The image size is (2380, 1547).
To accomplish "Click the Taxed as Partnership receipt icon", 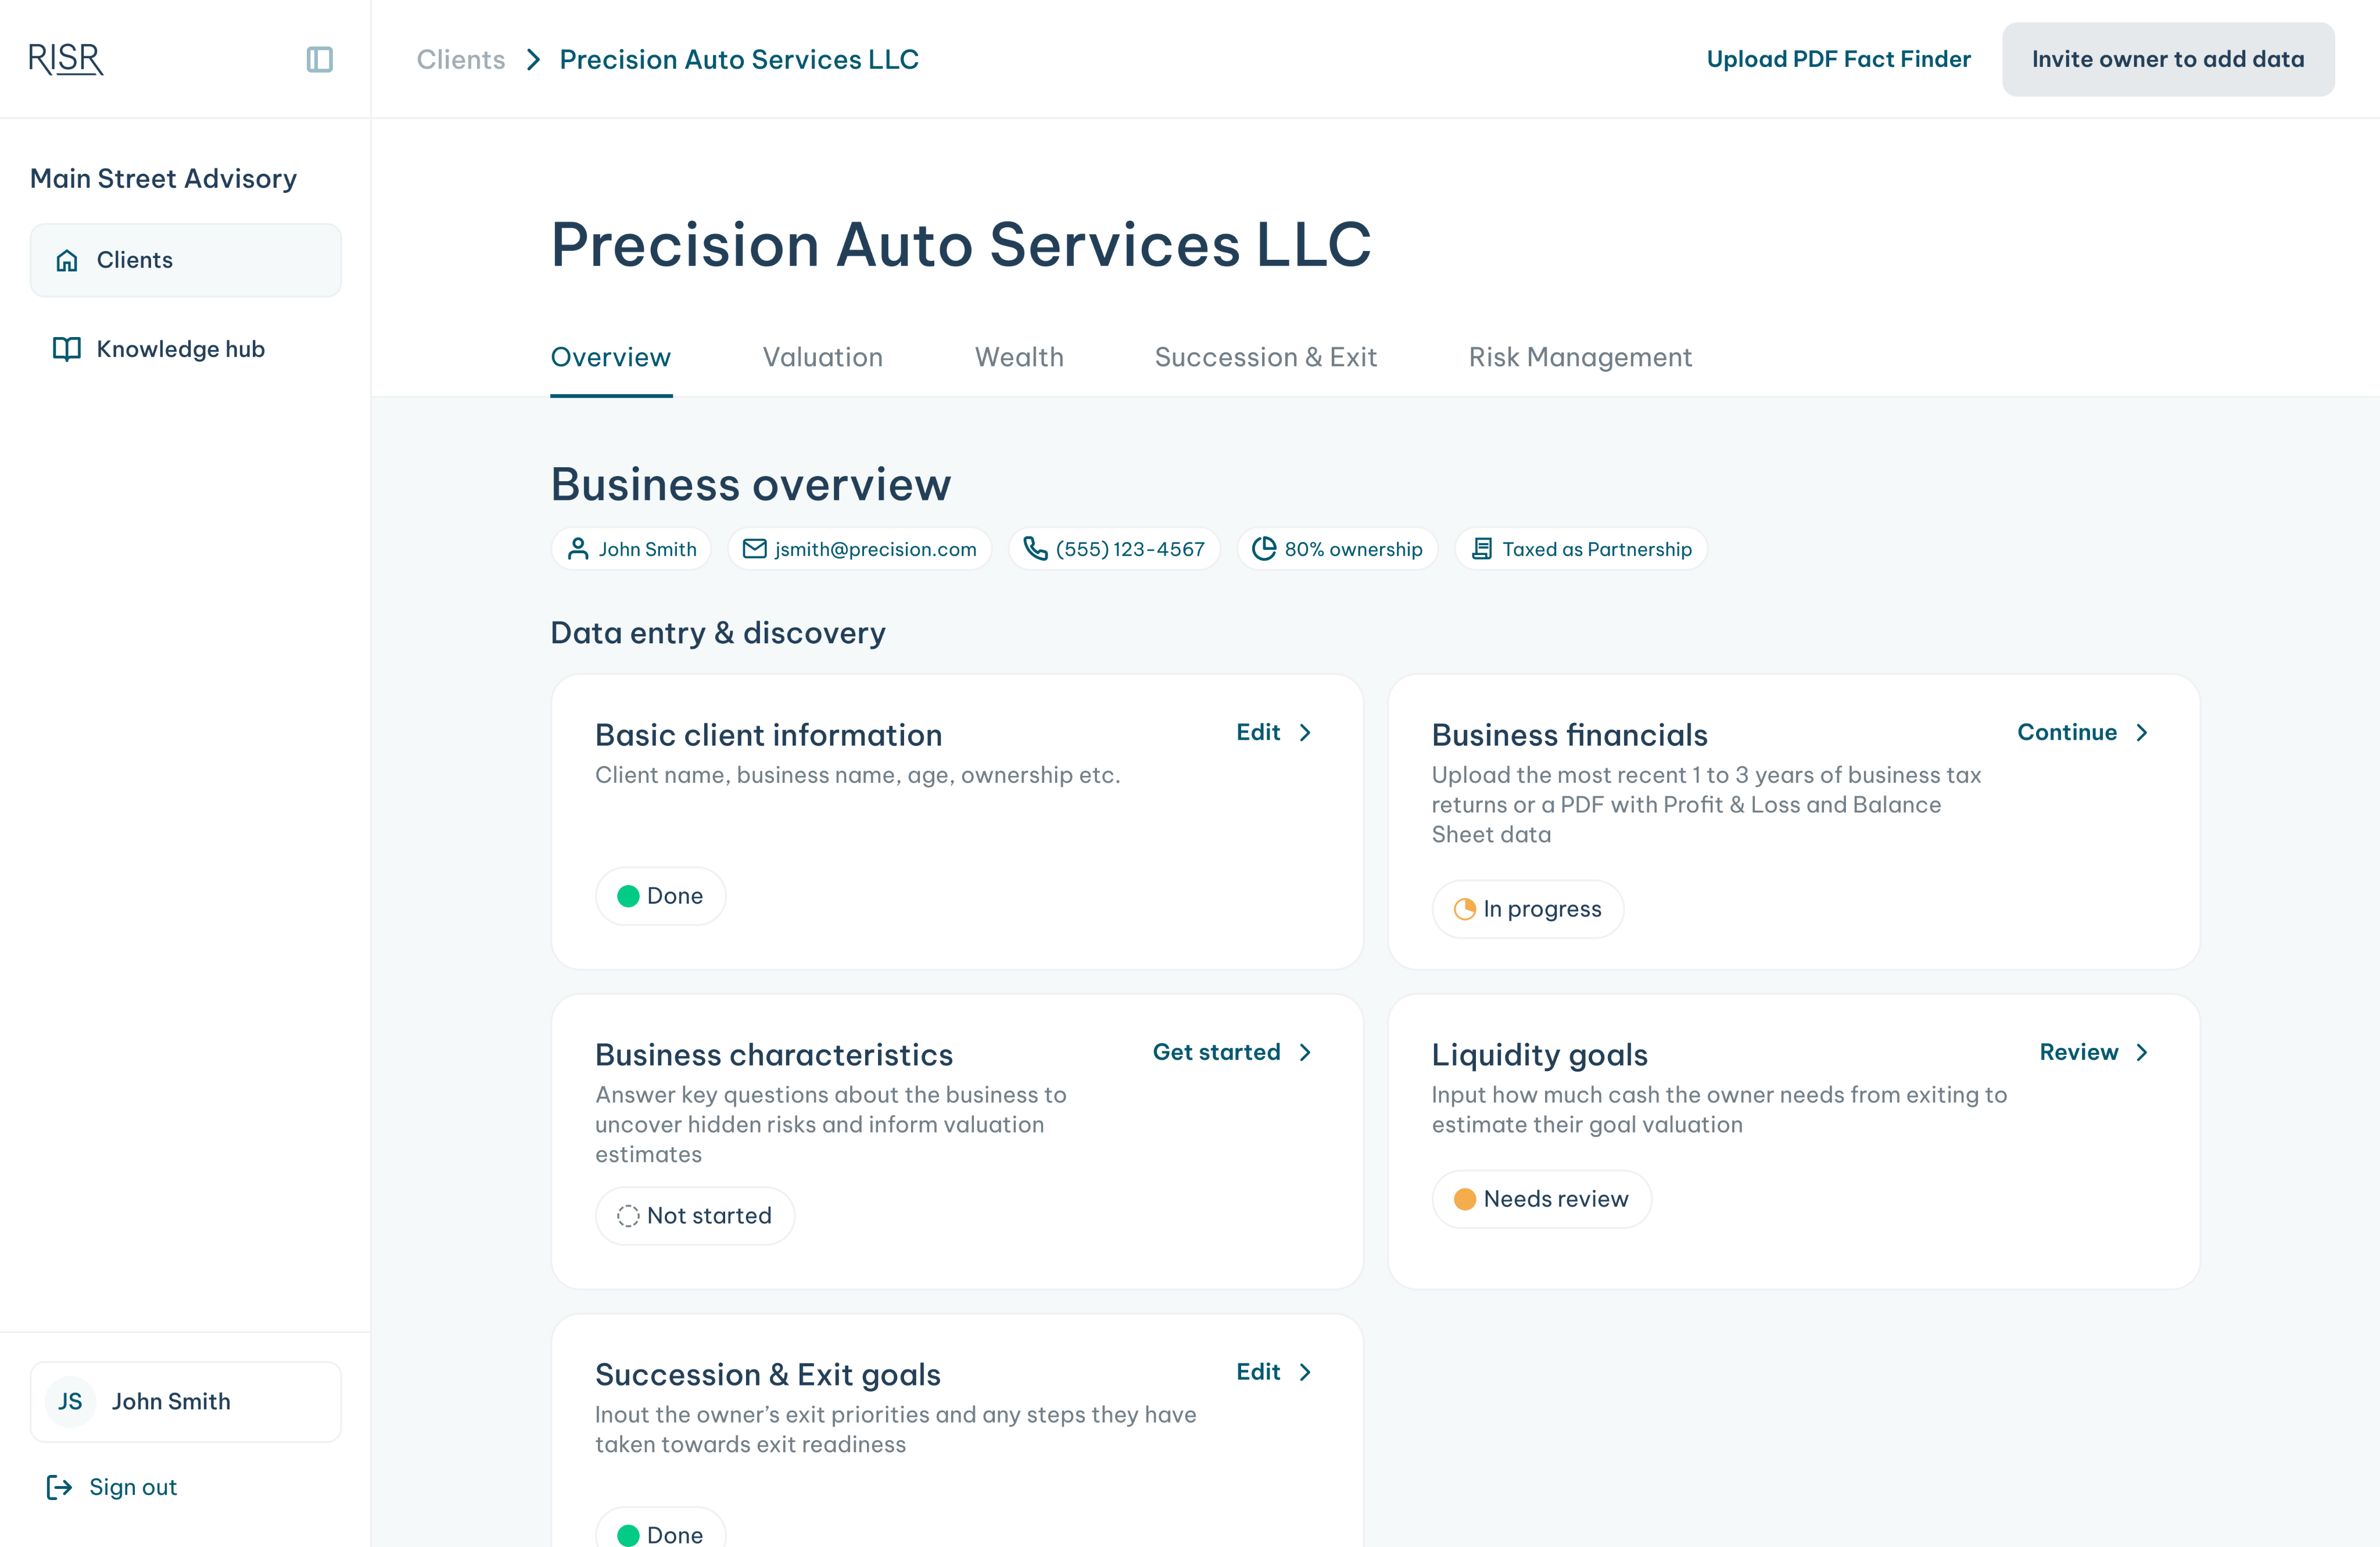I will tap(1482, 549).
